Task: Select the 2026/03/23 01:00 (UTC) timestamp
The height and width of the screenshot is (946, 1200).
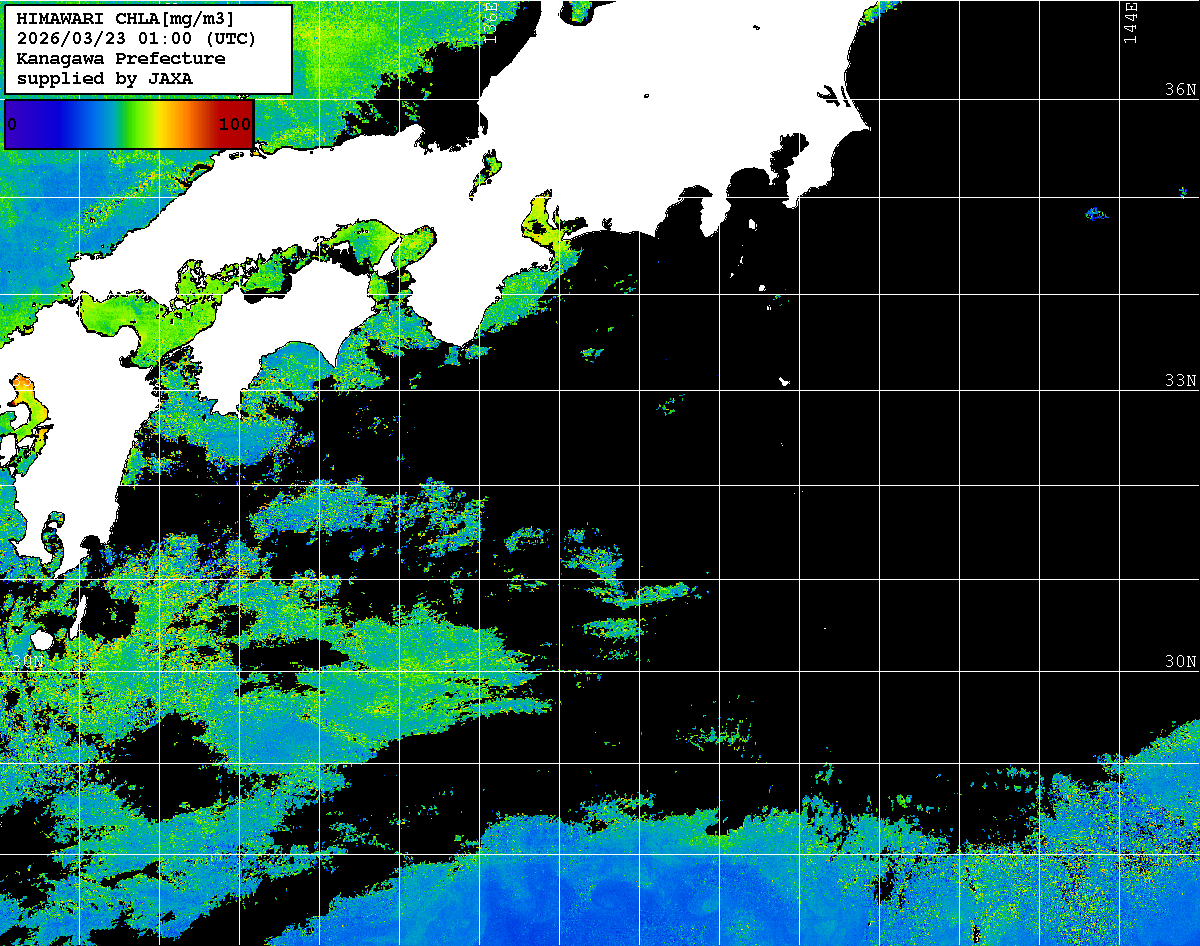Action: pyautogui.click(x=136, y=39)
